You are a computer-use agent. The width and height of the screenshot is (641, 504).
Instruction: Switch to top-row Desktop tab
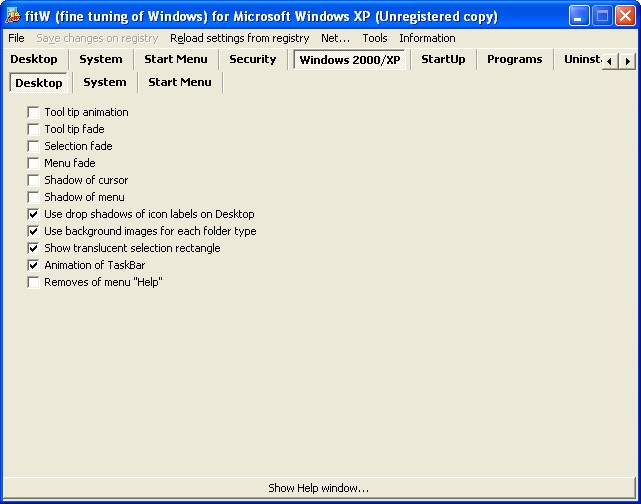coord(34,59)
